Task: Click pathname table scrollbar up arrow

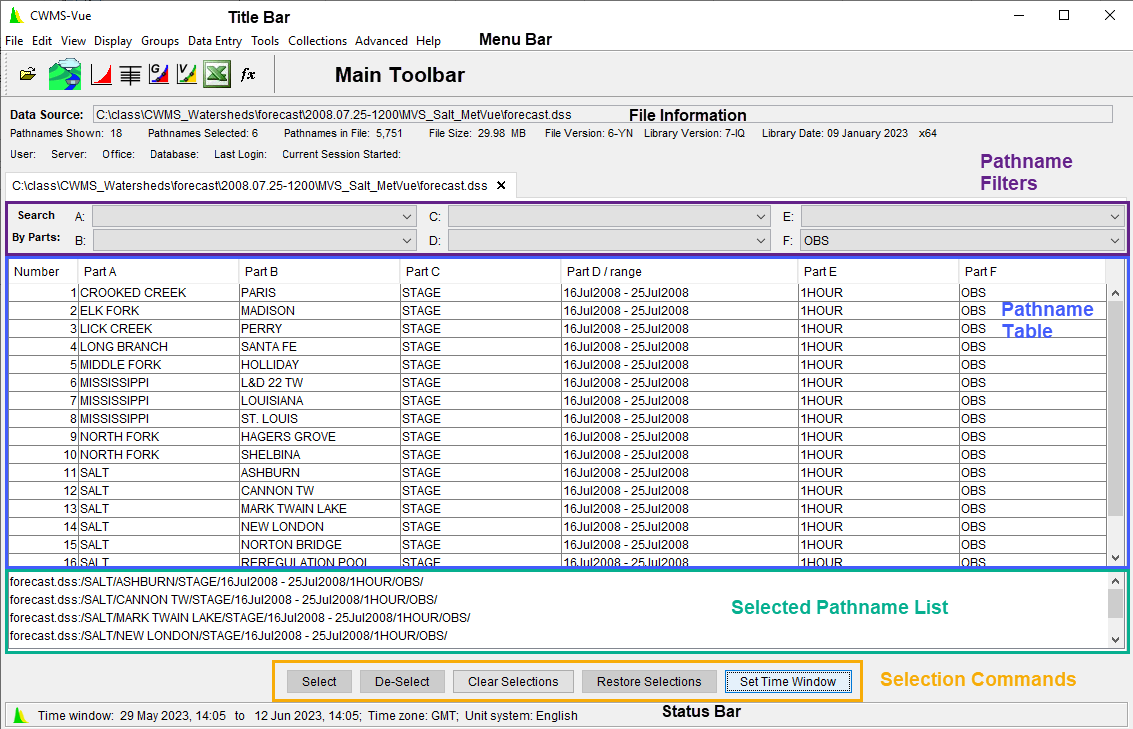Action: (1115, 293)
